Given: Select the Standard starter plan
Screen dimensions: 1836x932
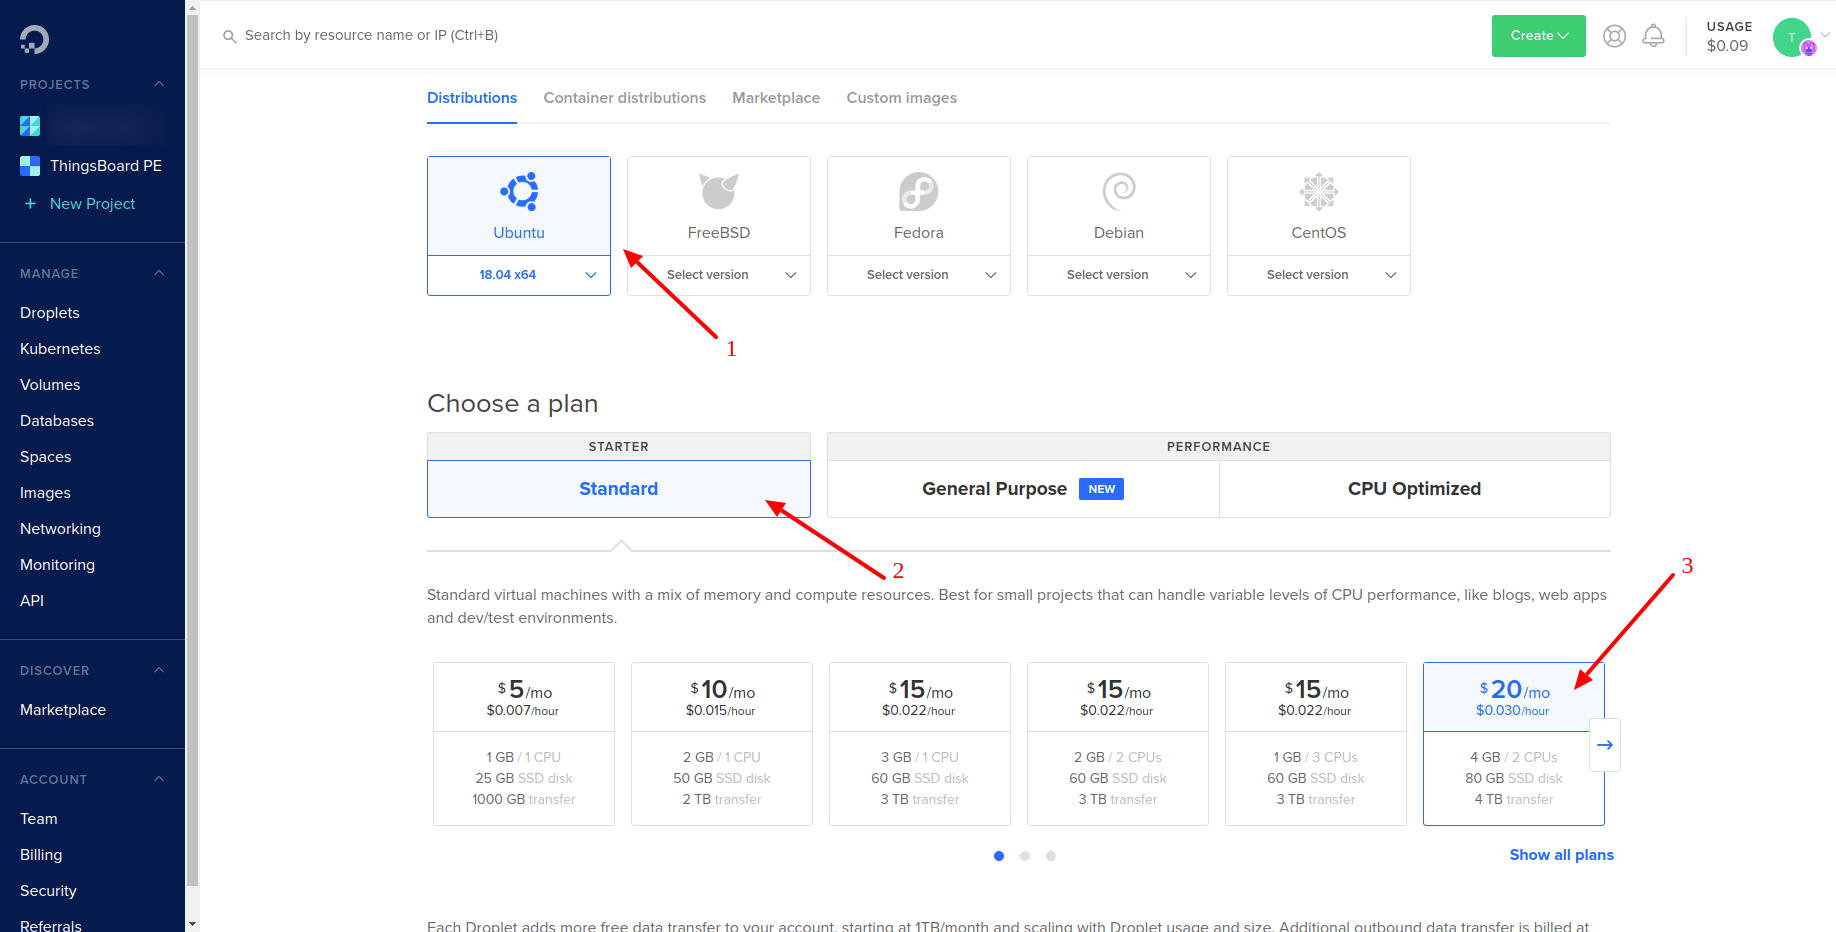Looking at the screenshot, I should (619, 489).
